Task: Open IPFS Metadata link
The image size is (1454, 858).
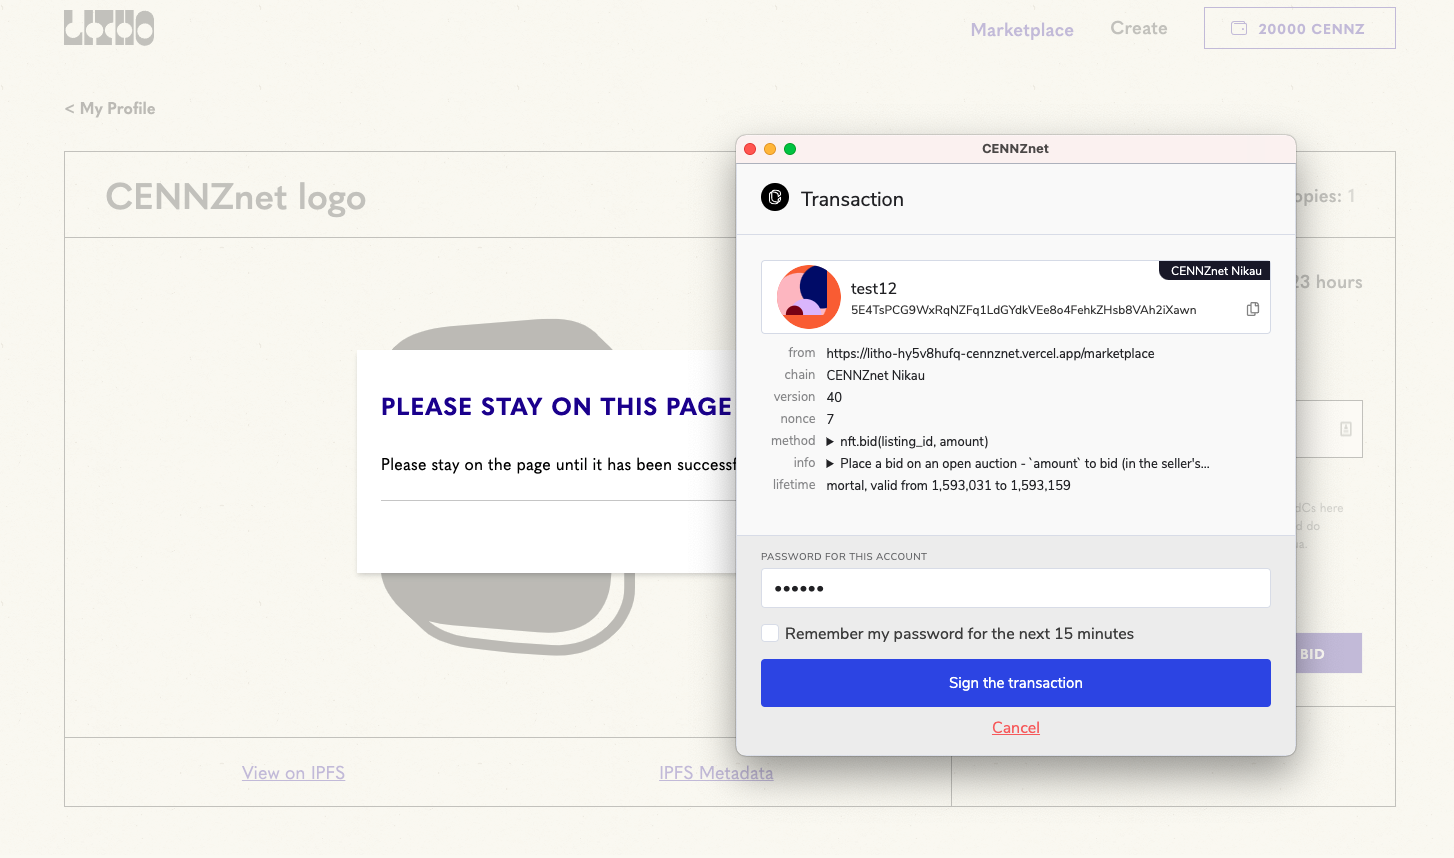Action: pos(716,773)
